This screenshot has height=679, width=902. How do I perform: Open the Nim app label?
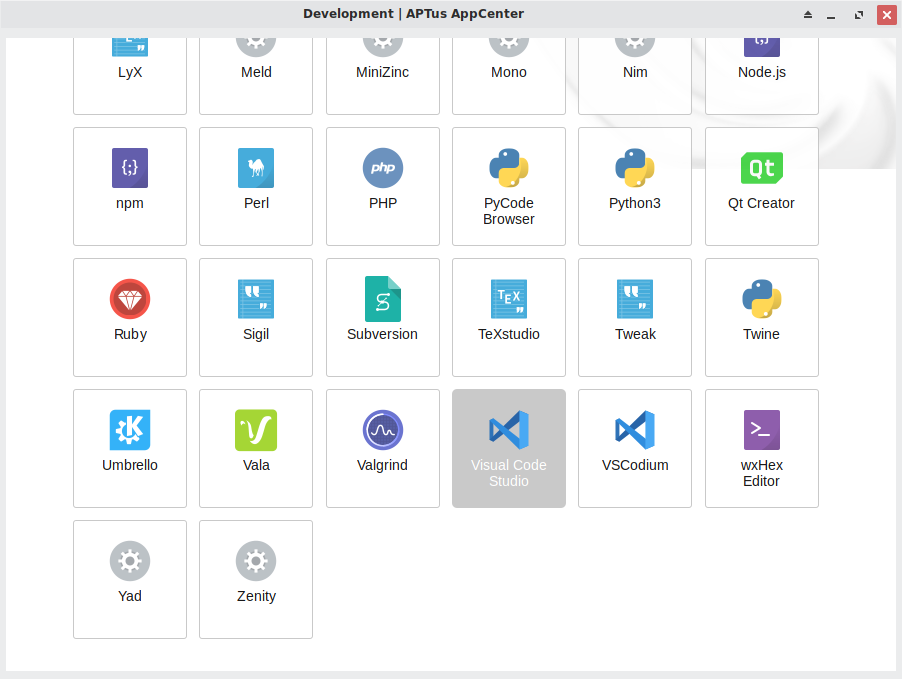point(635,72)
